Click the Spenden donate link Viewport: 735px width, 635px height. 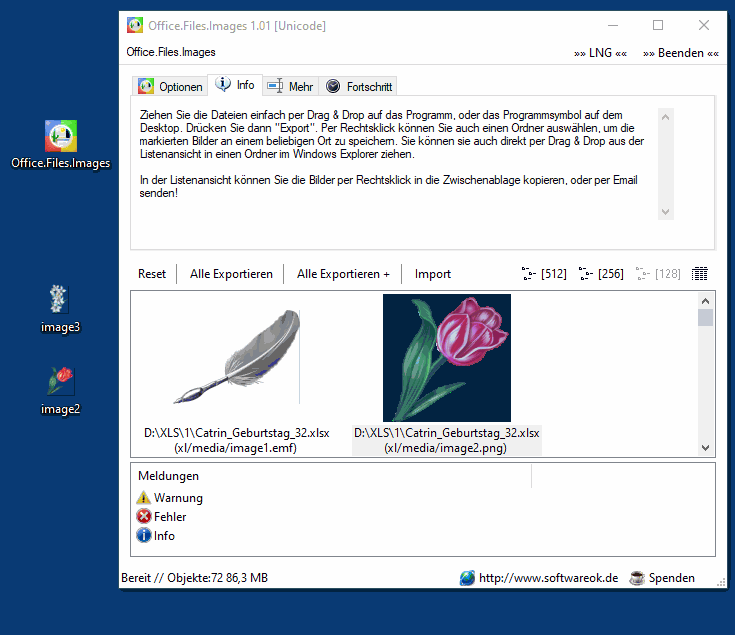tap(671, 578)
